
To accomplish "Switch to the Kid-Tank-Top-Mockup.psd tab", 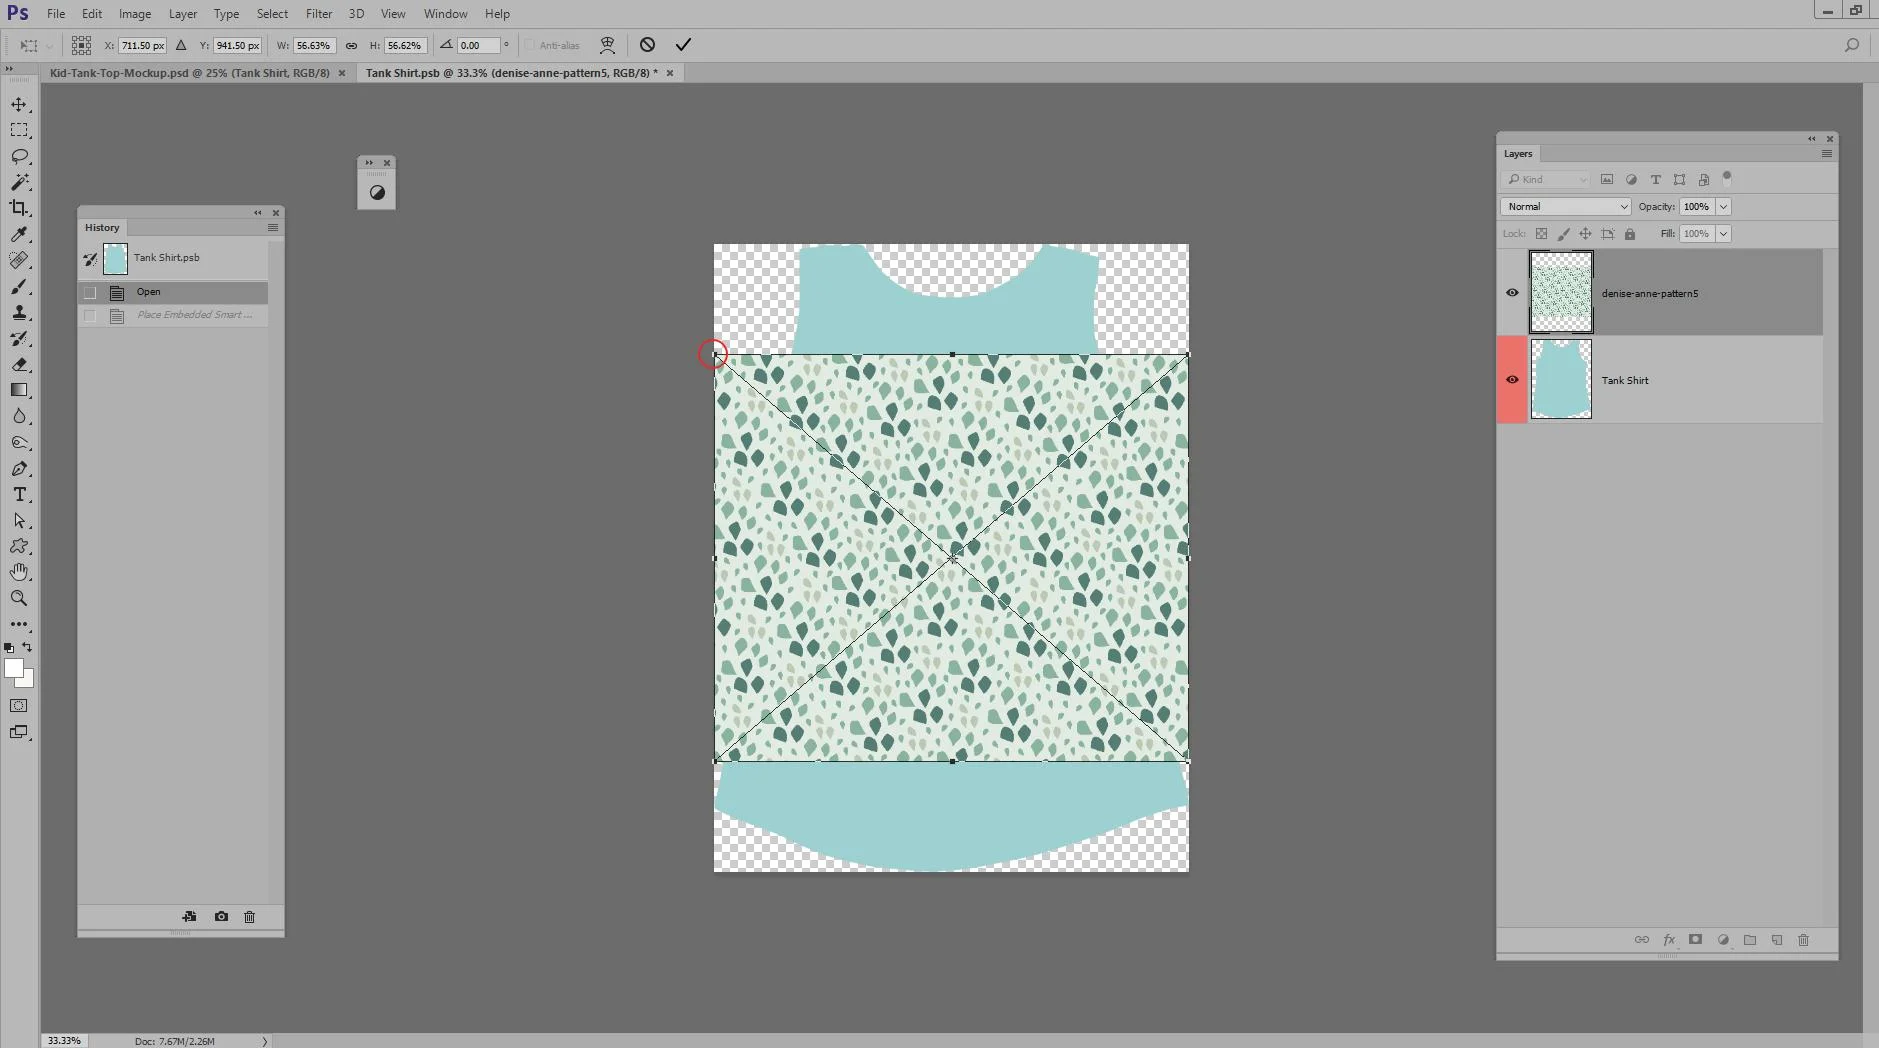I will [190, 72].
